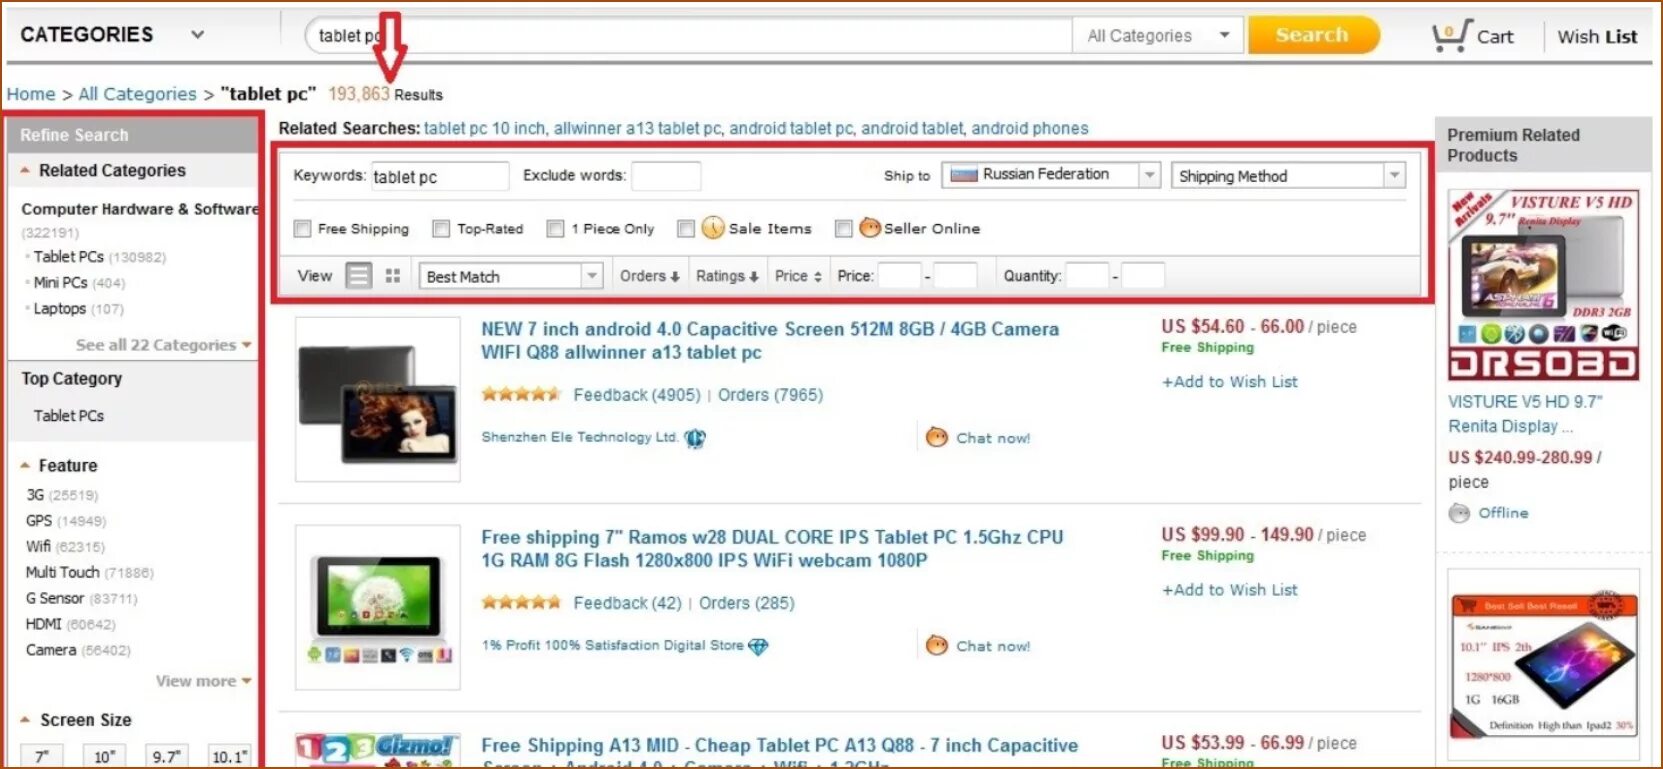This screenshot has height=769, width=1663.
Task: Select Tablet PCs under Top Category
Action: click(68, 416)
